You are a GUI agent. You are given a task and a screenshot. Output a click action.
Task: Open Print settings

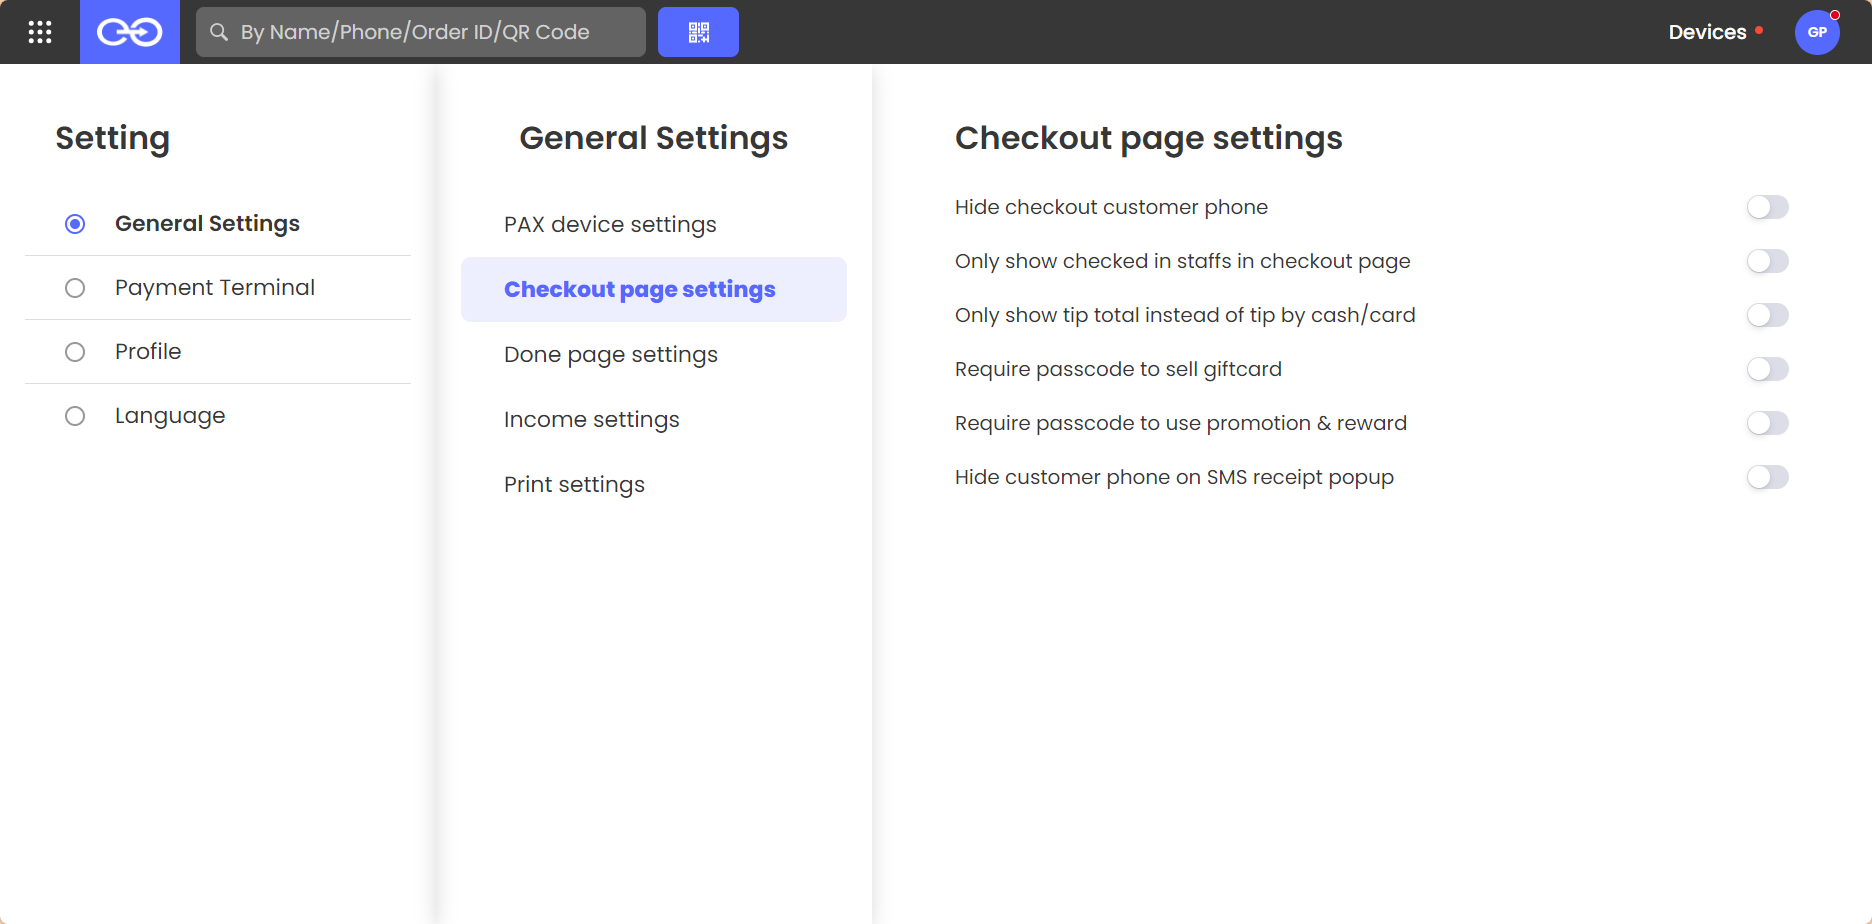(x=654, y=484)
